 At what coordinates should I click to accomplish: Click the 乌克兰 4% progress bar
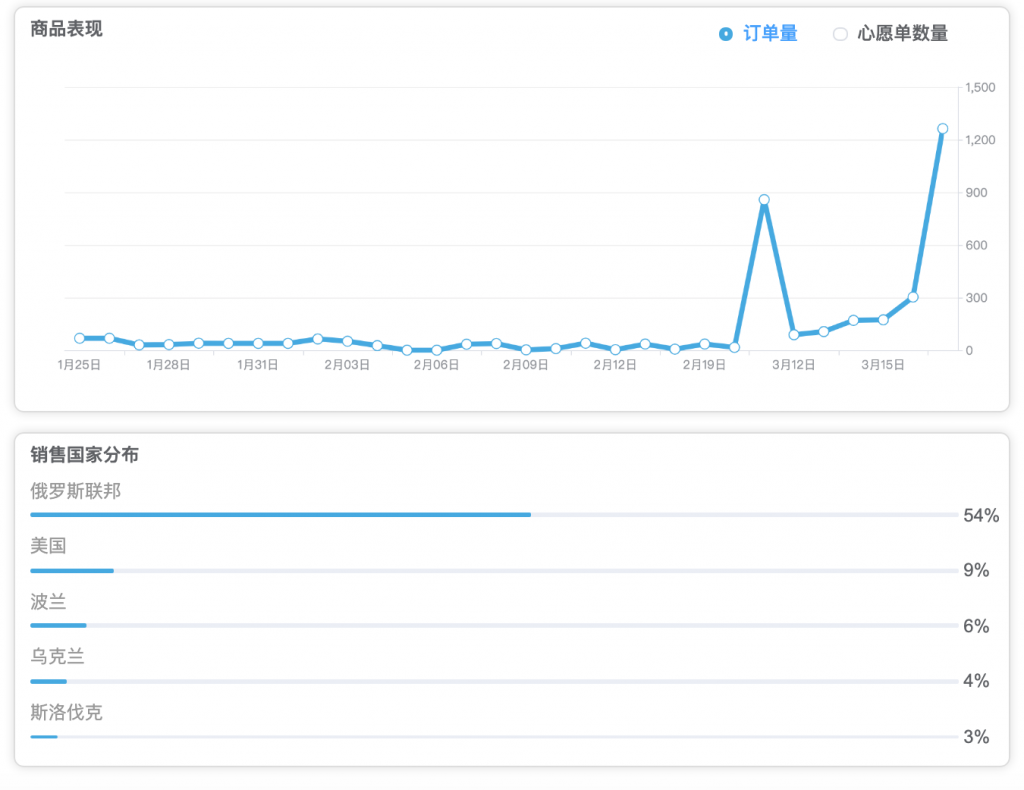(494, 682)
